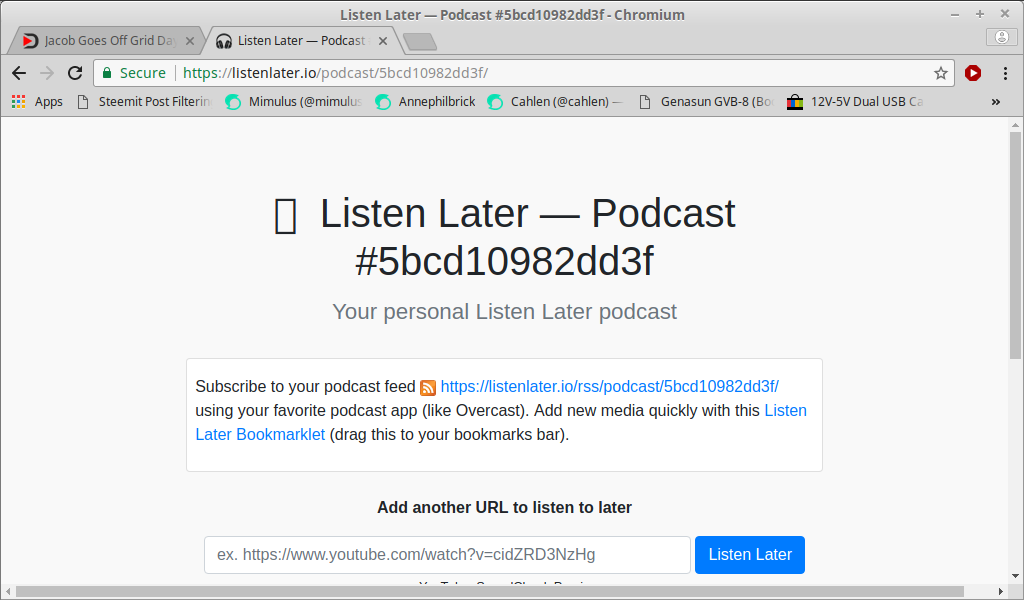Open the Apps grid shortcut

tap(37, 102)
